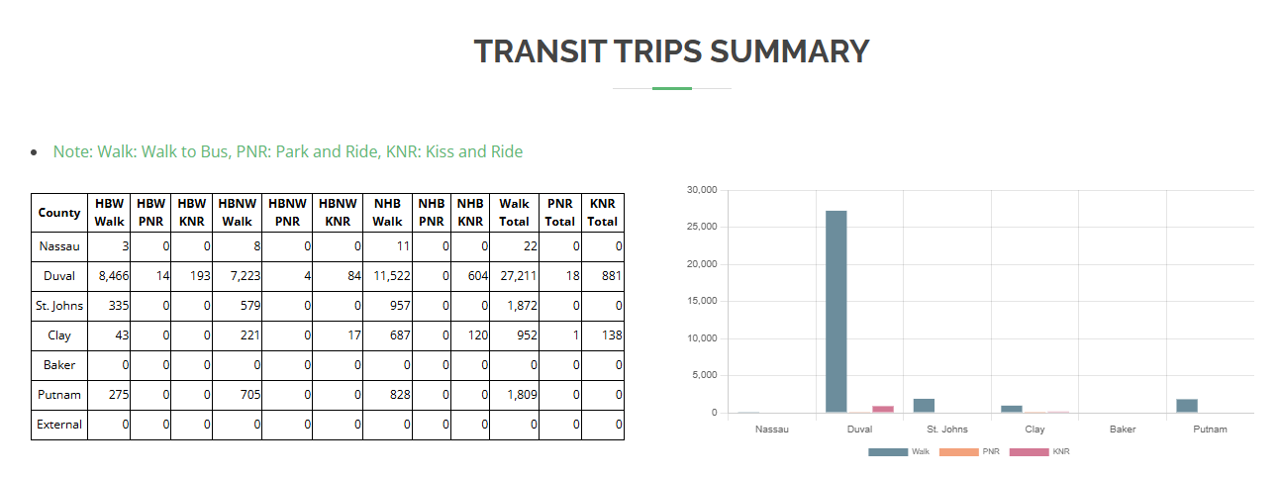Select the Walk Total column header
The width and height of the screenshot is (1280, 478).
(x=514, y=212)
